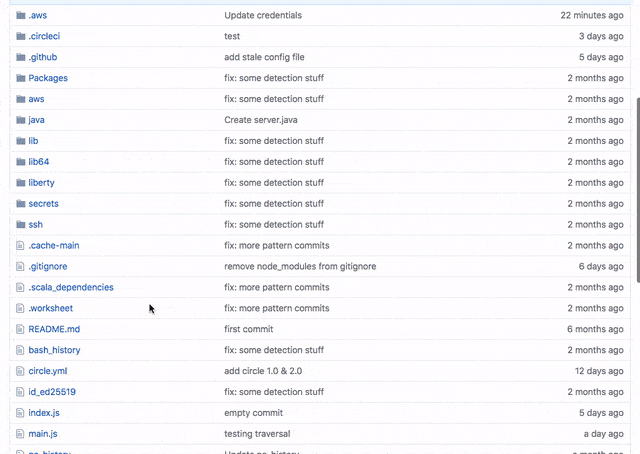Open the circle.yml file
The width and height of the screenshot is (640, 454).
click(x=48, y=371)
